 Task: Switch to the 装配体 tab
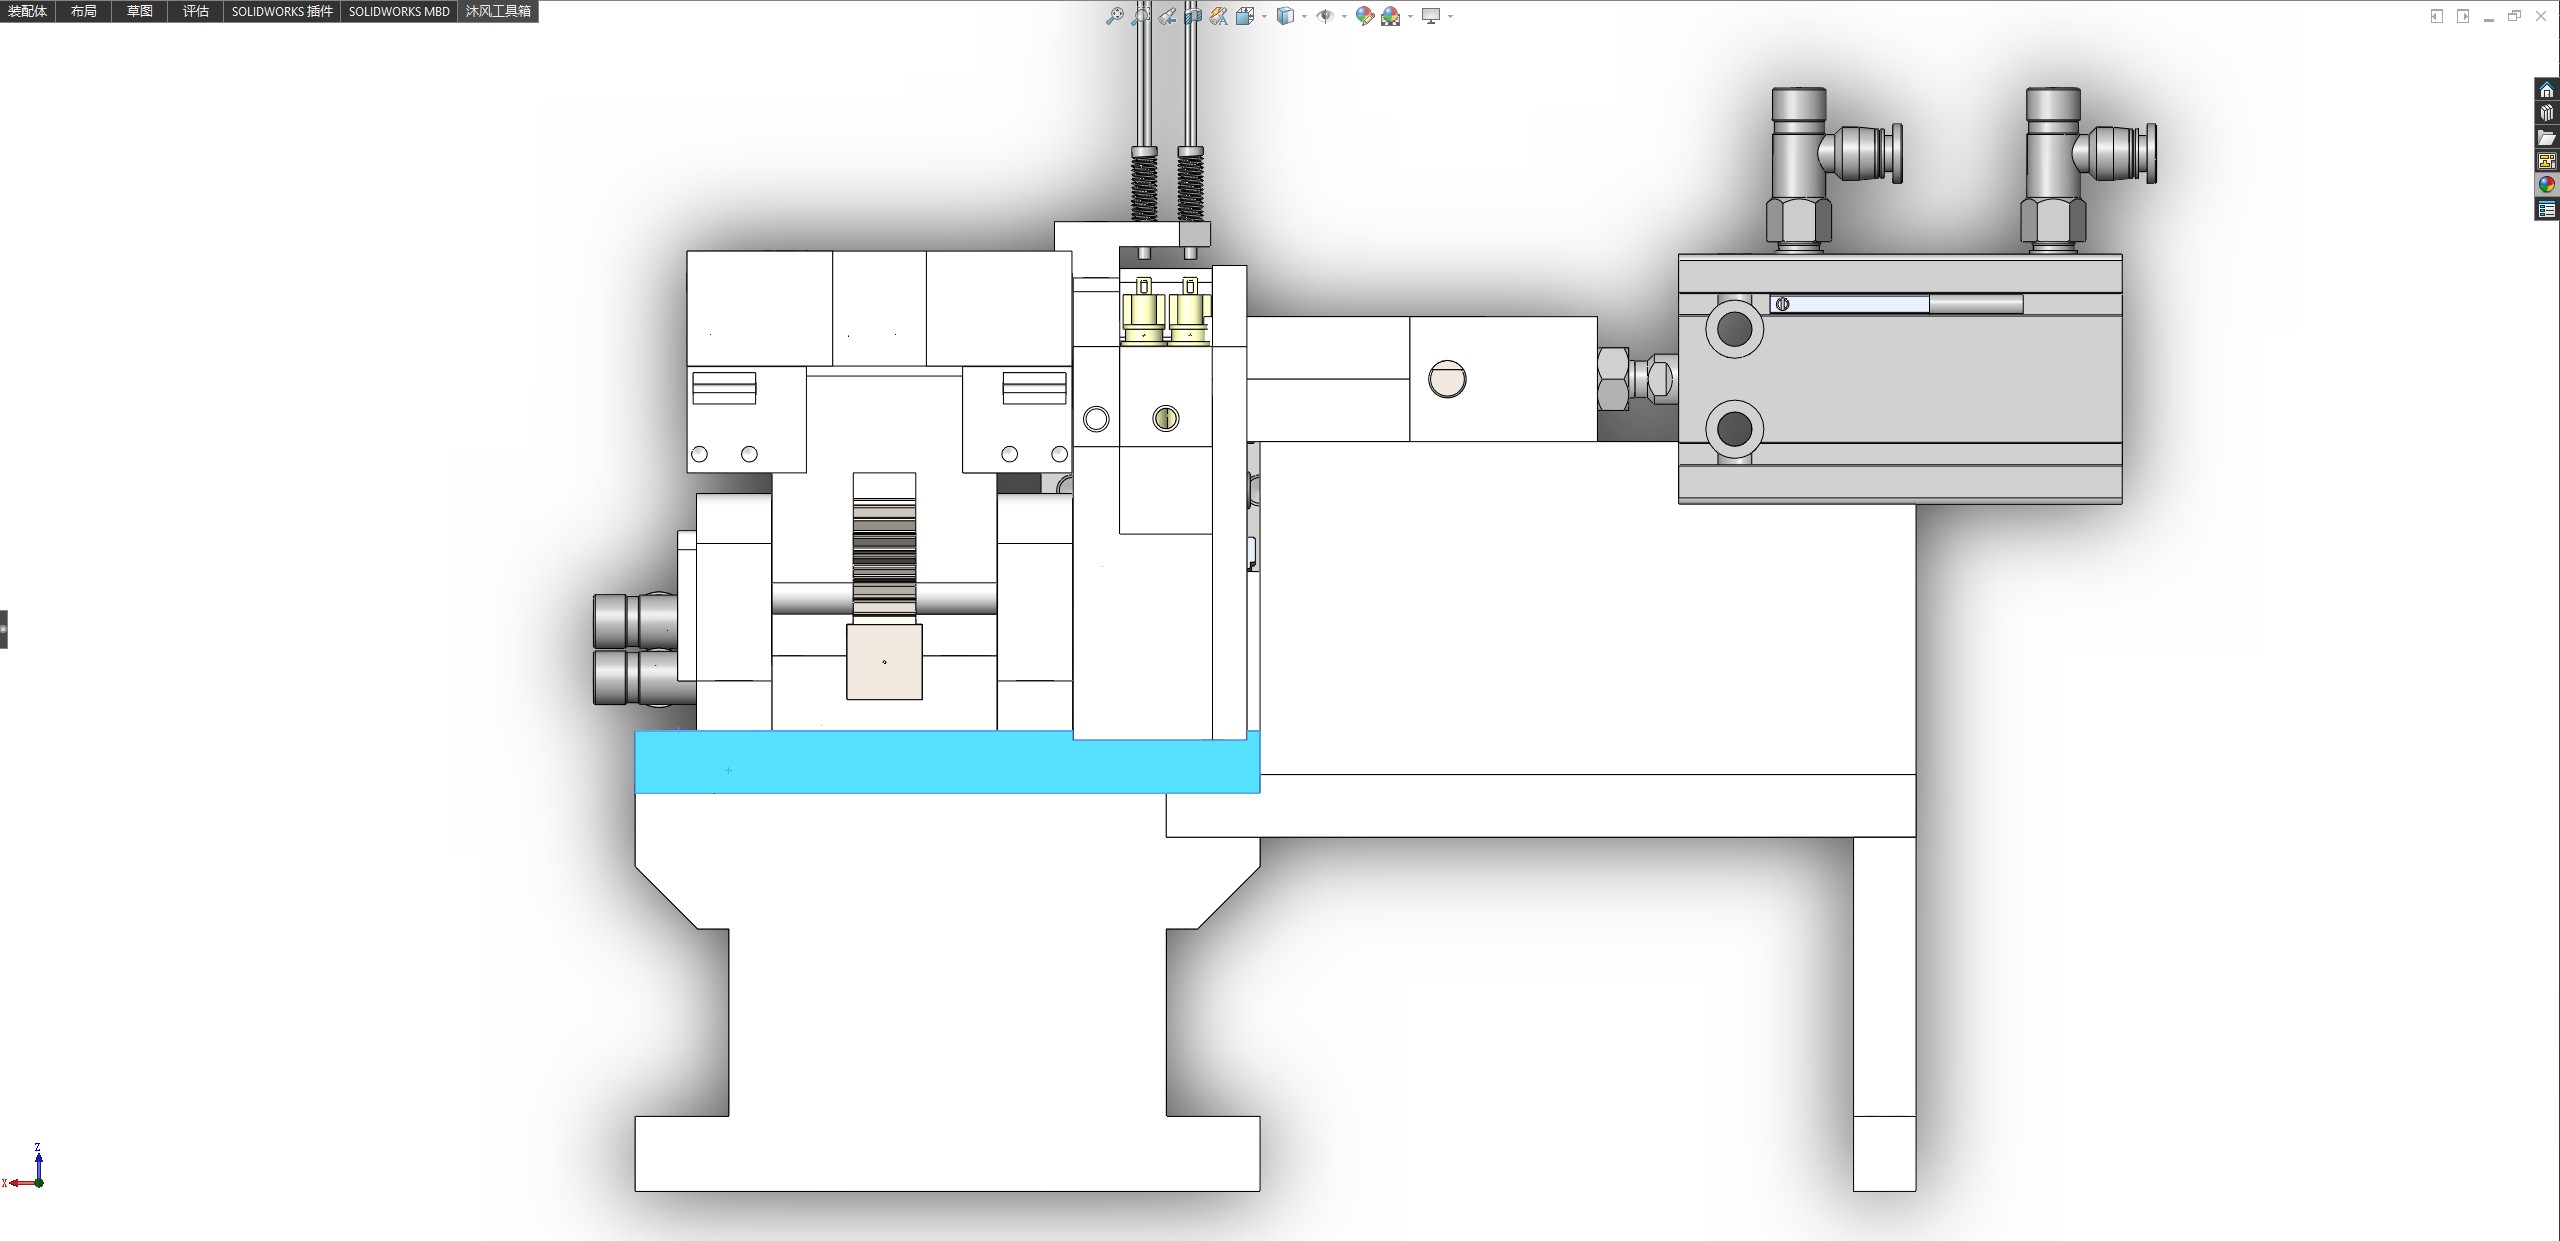(27, 11)
